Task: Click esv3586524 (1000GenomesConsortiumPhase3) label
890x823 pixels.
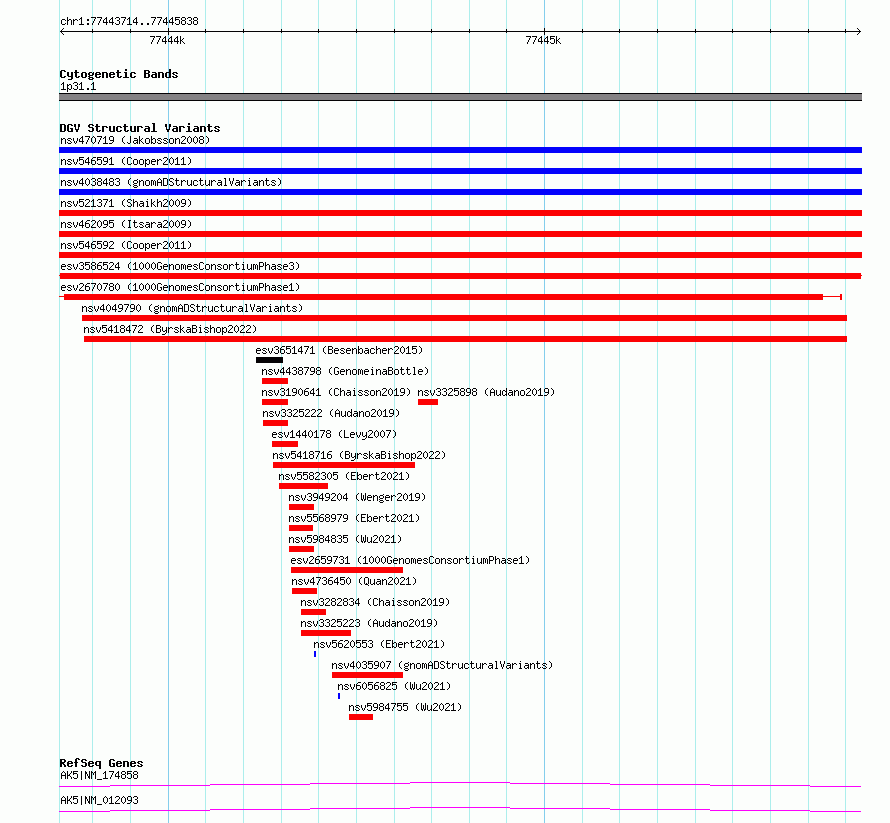Action: pyautogui.click(x=180, y=266)
